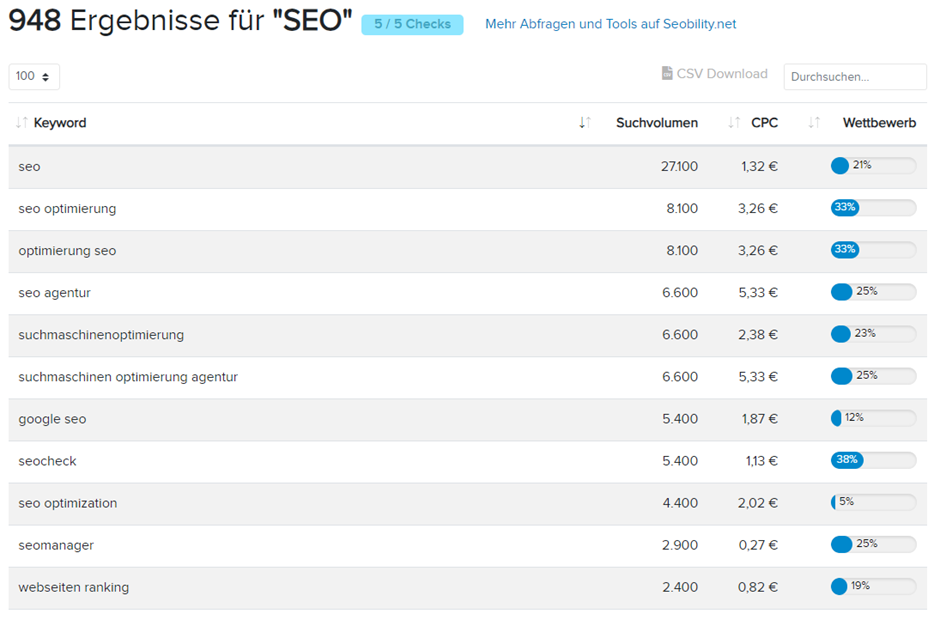
Task: Click the sort arrows left of CPC
Action: click(733, 123)
